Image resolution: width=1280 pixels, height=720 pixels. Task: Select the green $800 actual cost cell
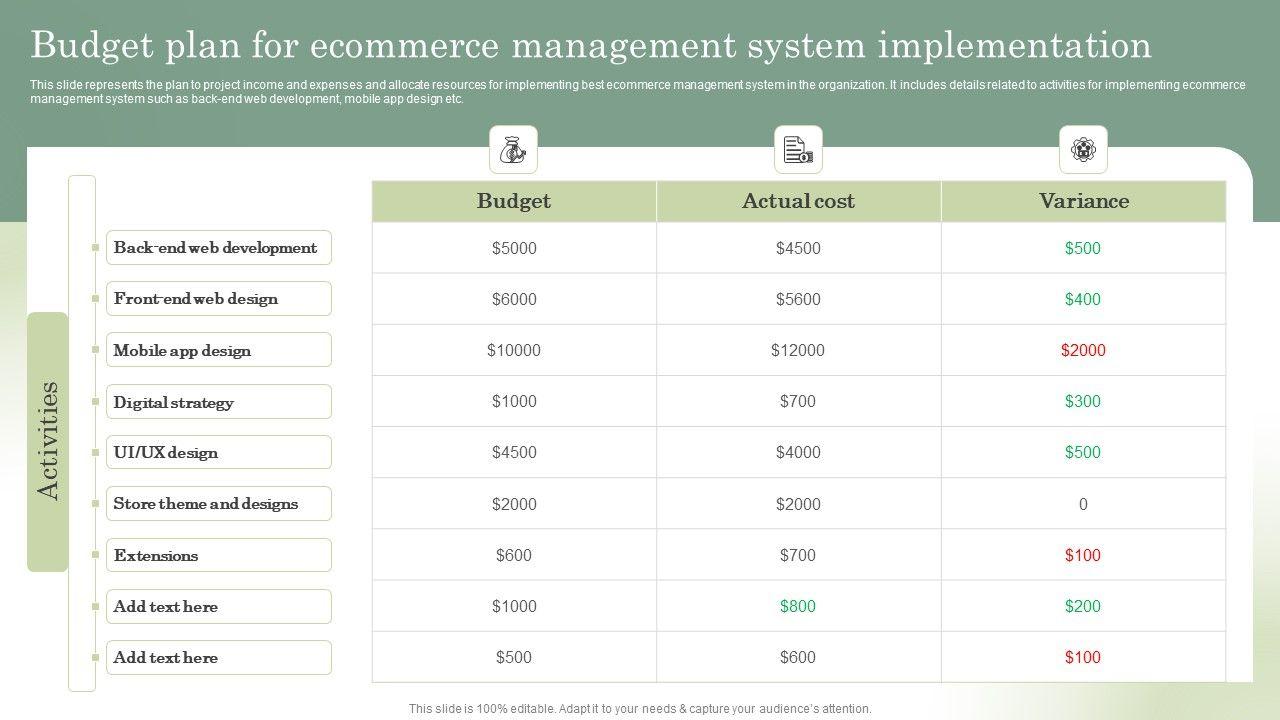pos(798,606)
